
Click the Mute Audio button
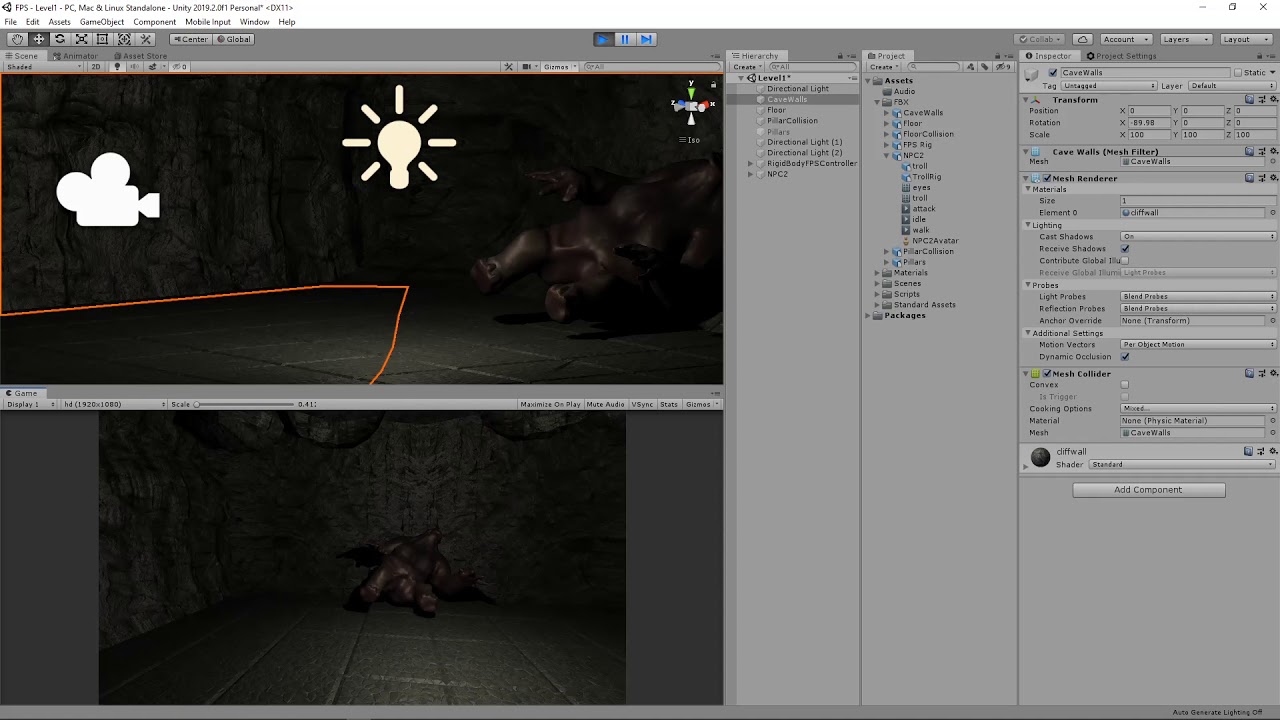[606, 404]
